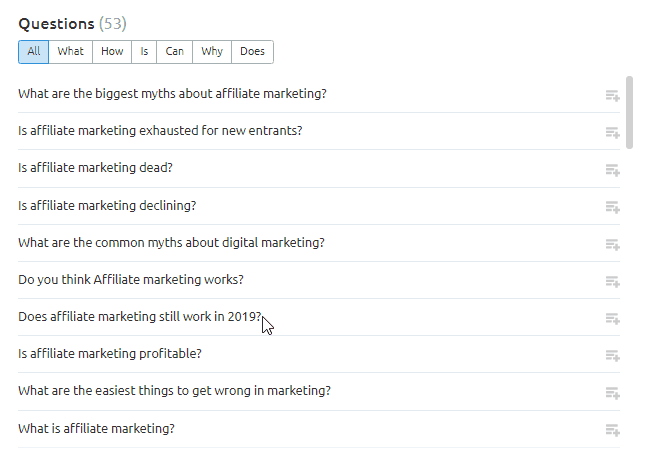Add 'Do you think Affiliate marketing works?' to list
This screenshot has height=467, width=645.
click(613, 281)
